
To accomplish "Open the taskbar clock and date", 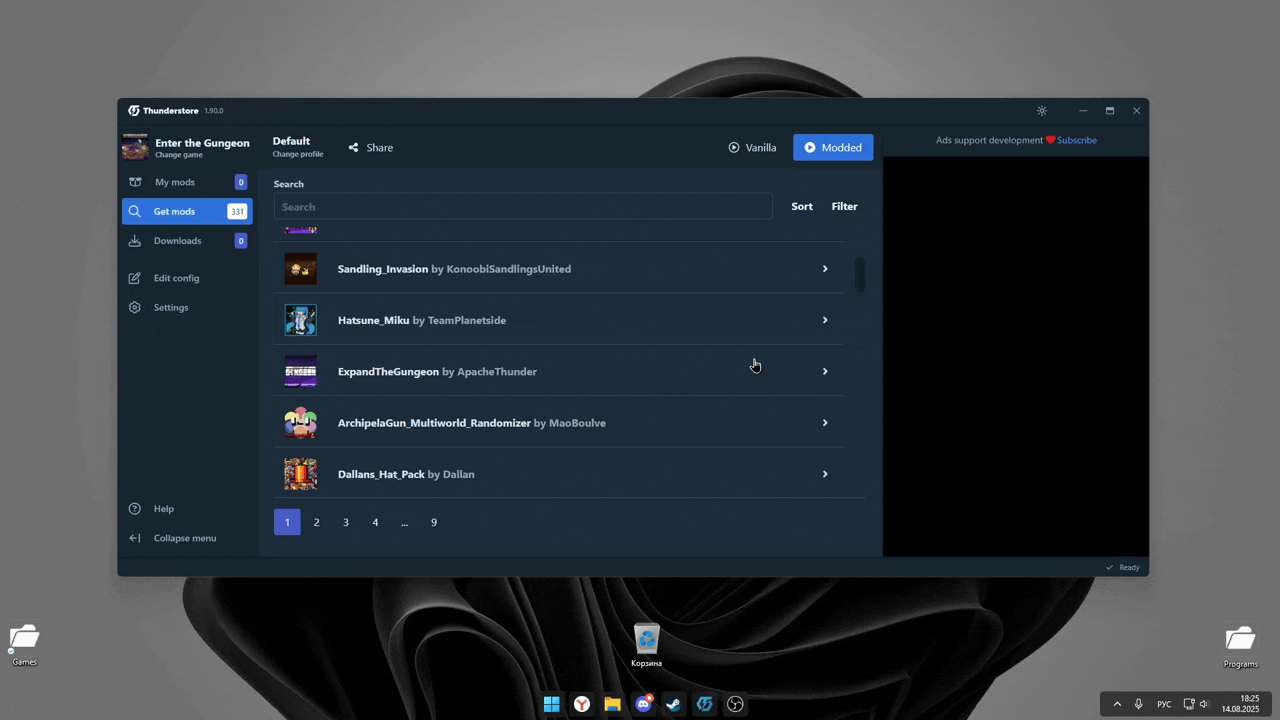I will [x=1240, y=704].
